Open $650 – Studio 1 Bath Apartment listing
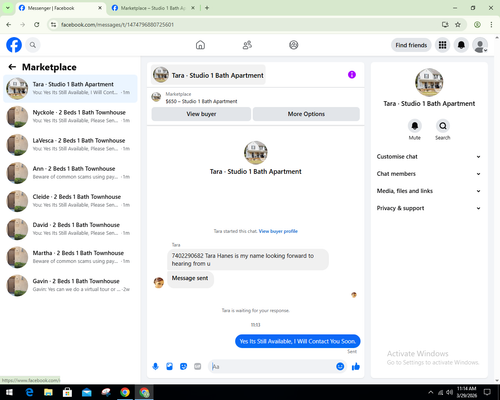500x400 pixels. pyautogui.click(x=201, y=101)
